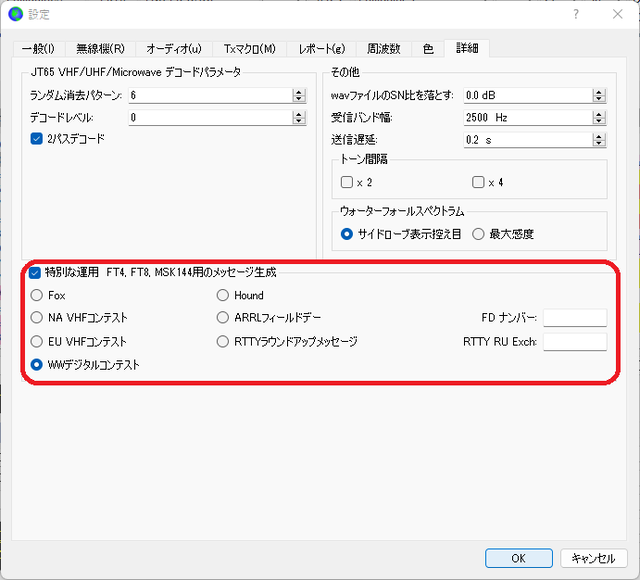Switch to the 一般(l) tab
Screen dimensions: 640x580
coord(38,49)
